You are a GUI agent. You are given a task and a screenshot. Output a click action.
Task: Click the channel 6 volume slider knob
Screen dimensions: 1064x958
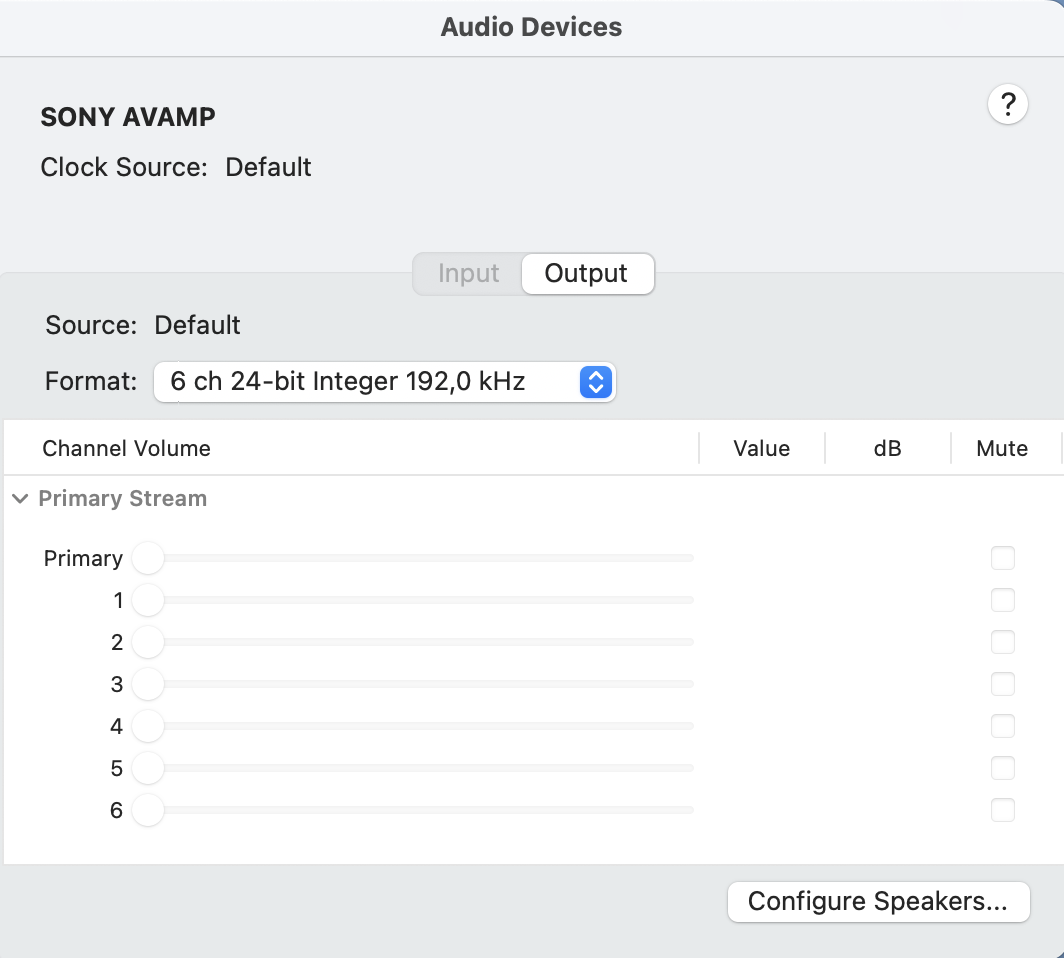148,810
